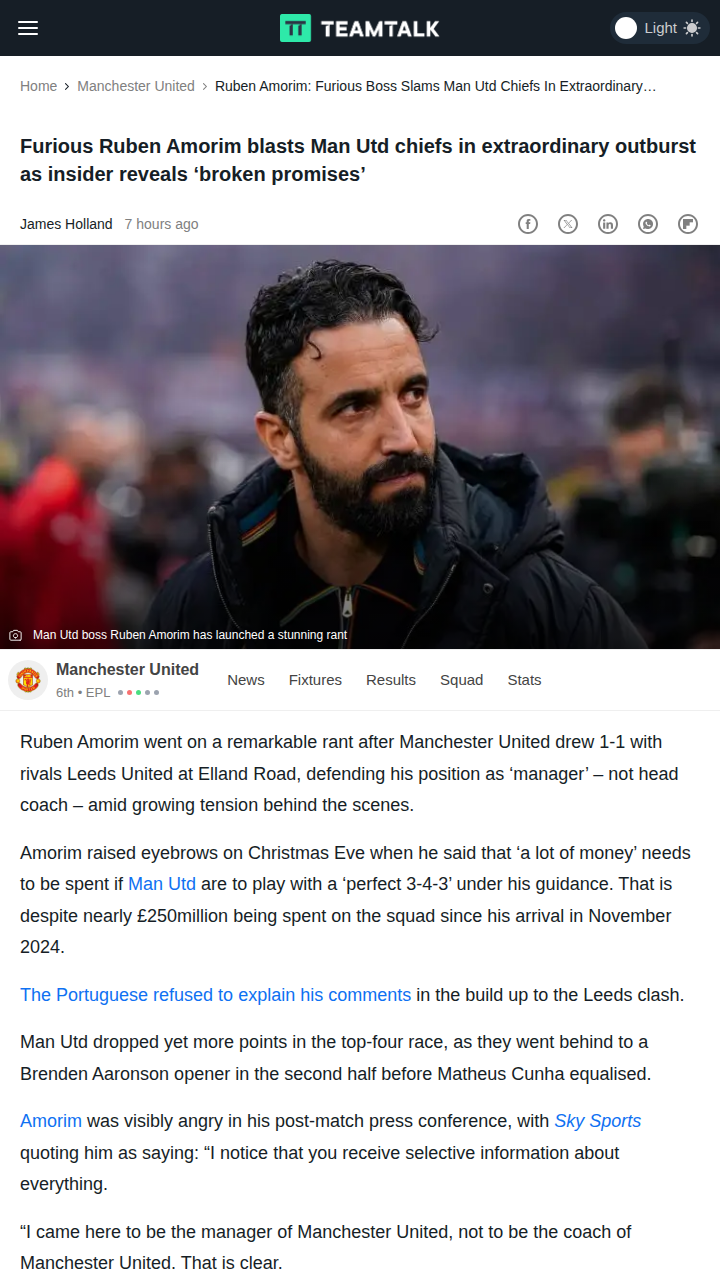The width and height of the screenshot is (720, 1280).
Task: Select the Results tab
Action: (x=391, y=680)
